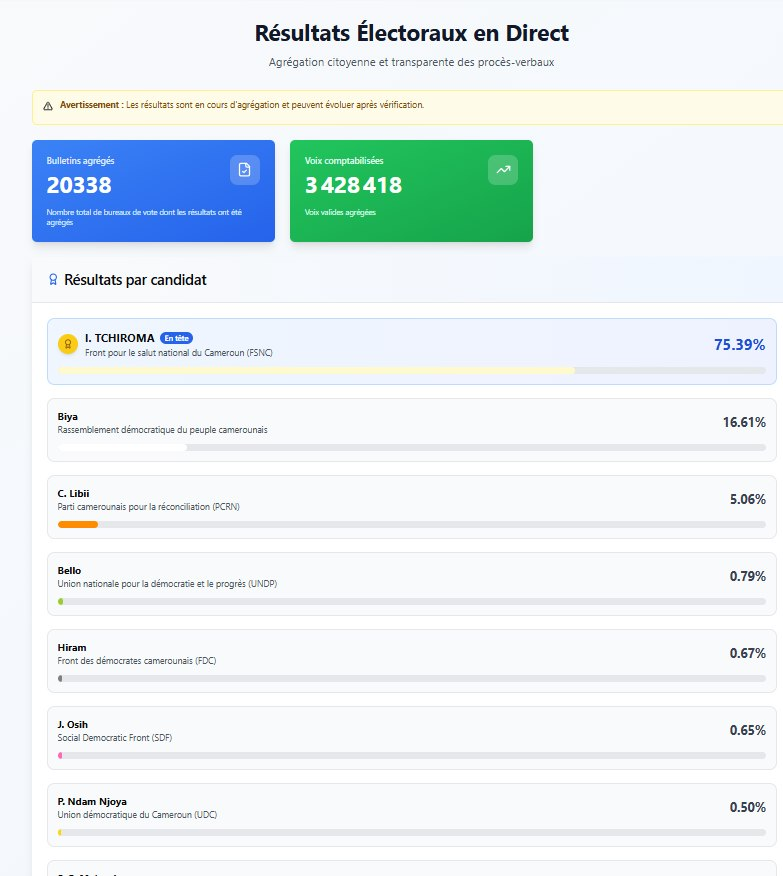Screen dimensions: 783x876
Task: Click the 75.39% percentage
Action: pos(739,345)
